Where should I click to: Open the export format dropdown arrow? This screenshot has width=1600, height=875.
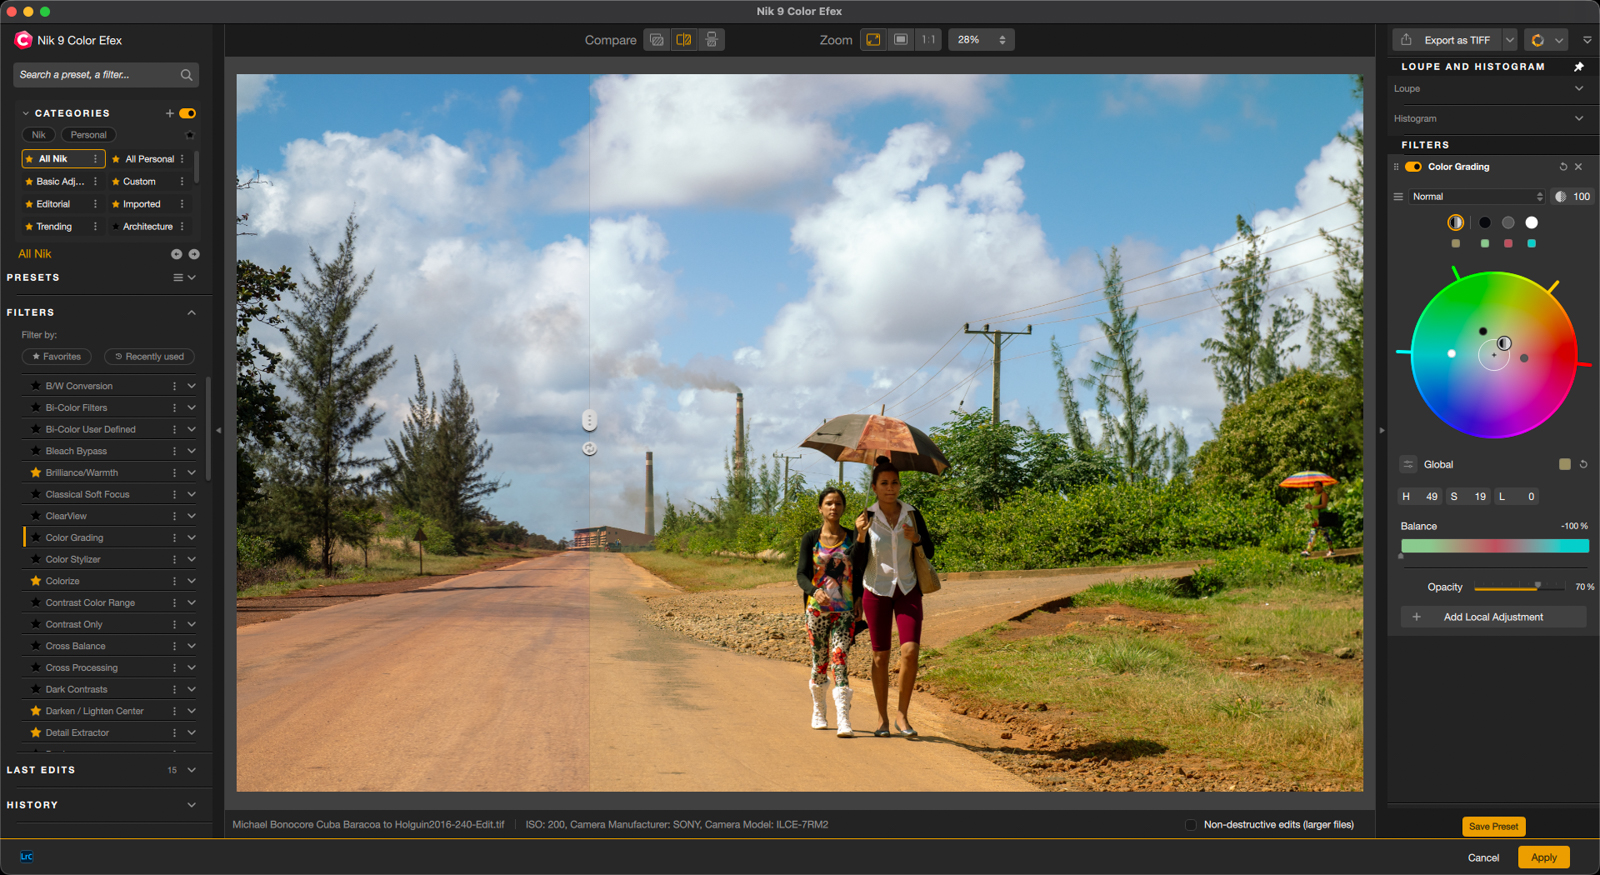(x=1509, y=40)
